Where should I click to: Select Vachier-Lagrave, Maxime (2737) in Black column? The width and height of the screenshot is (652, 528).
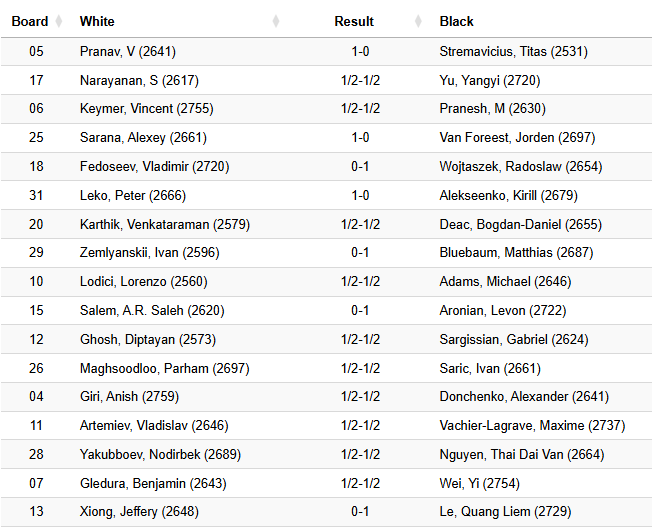(532, 426)
